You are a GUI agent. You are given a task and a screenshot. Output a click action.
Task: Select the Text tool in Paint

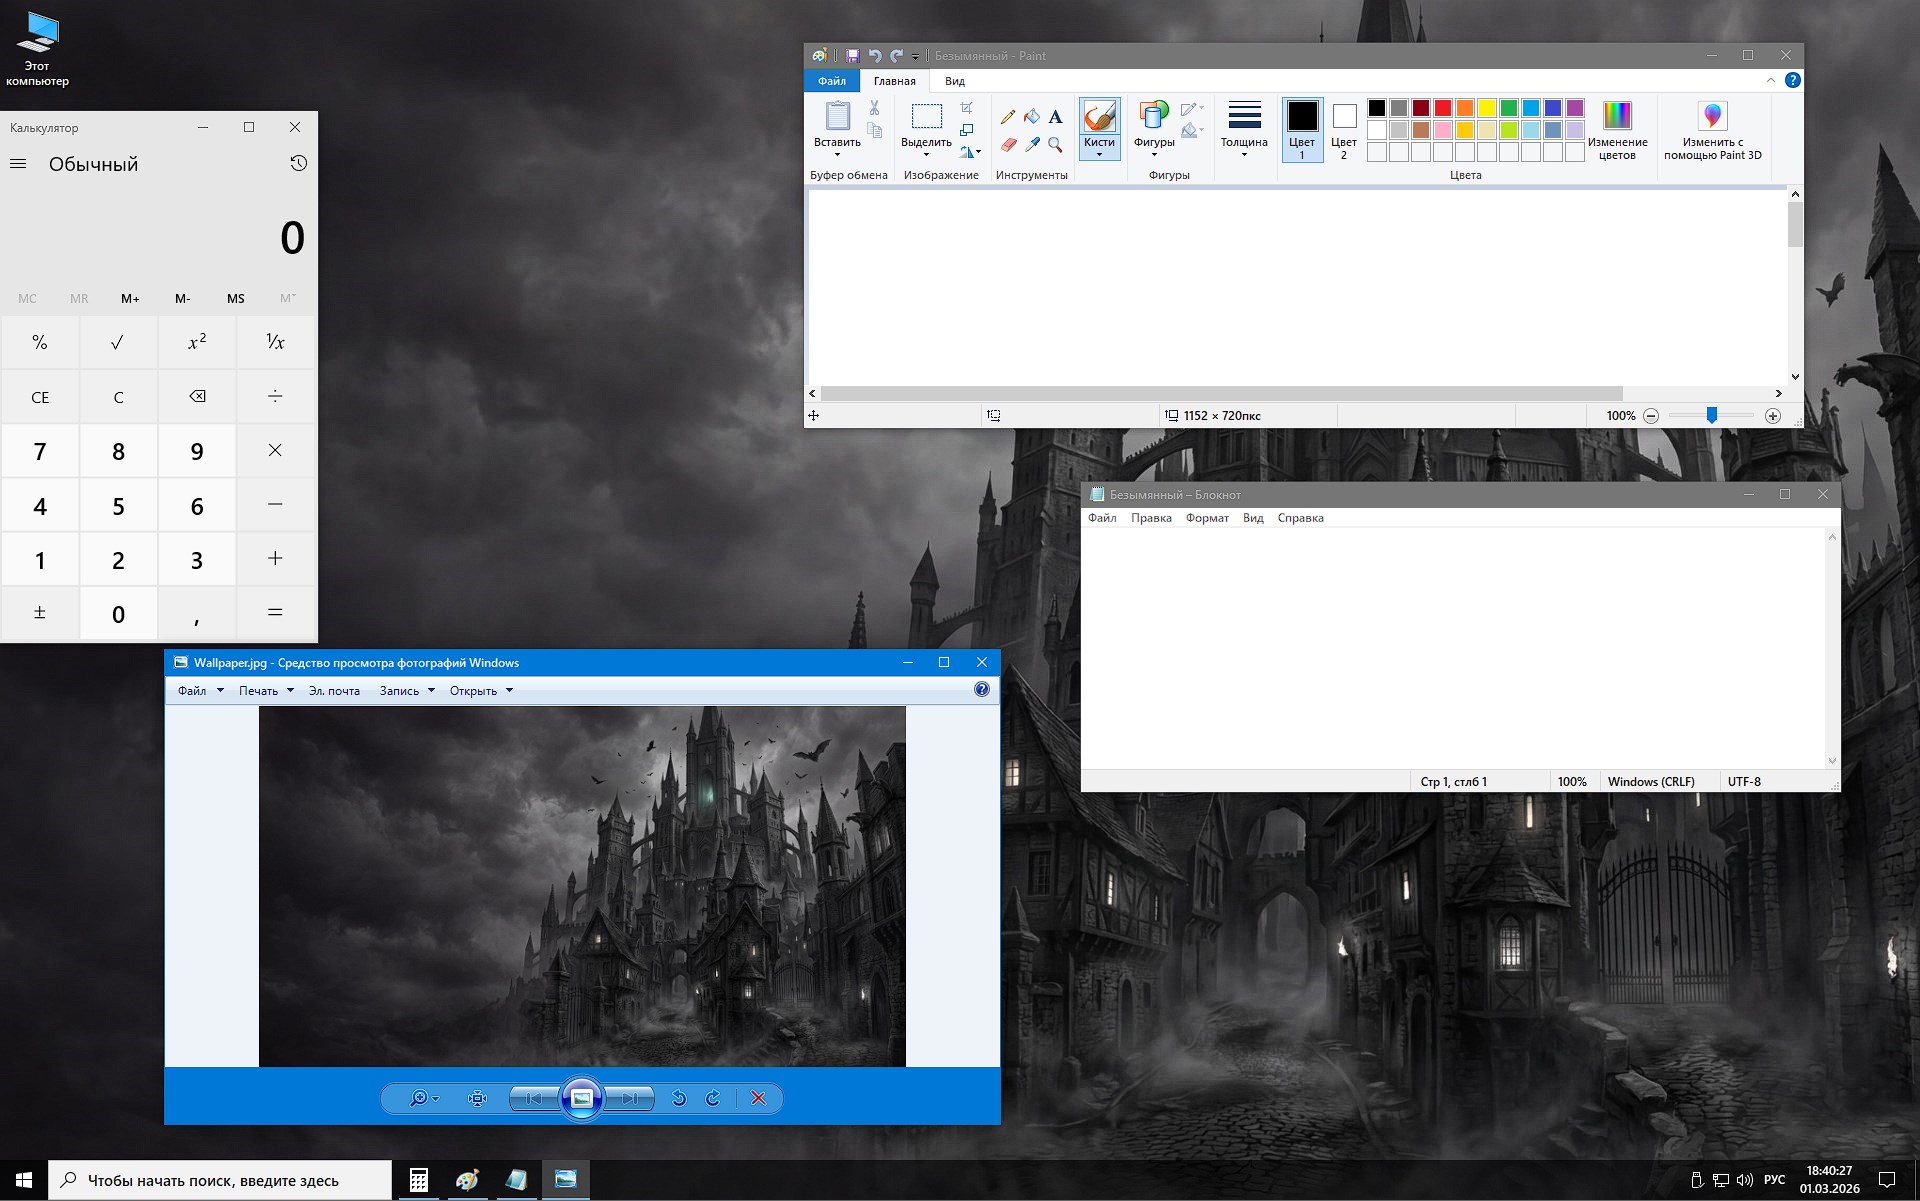click(x=1055, y=117)
